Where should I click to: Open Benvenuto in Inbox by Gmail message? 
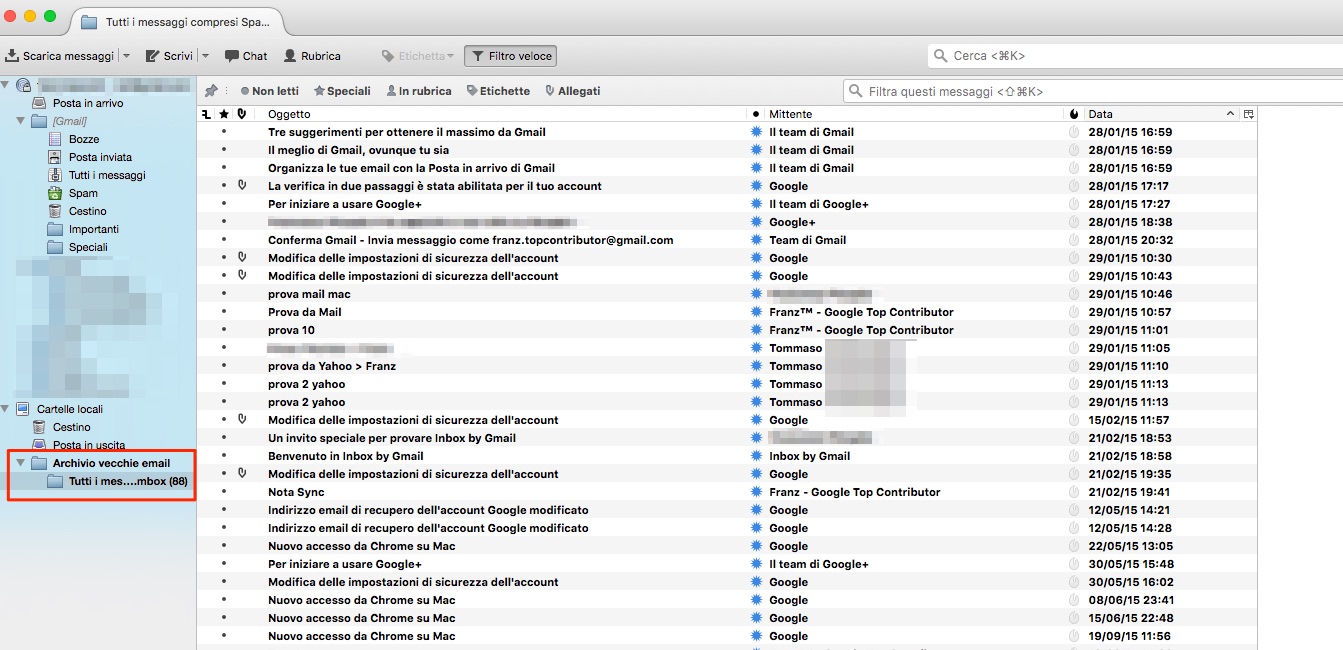point(346,456)
